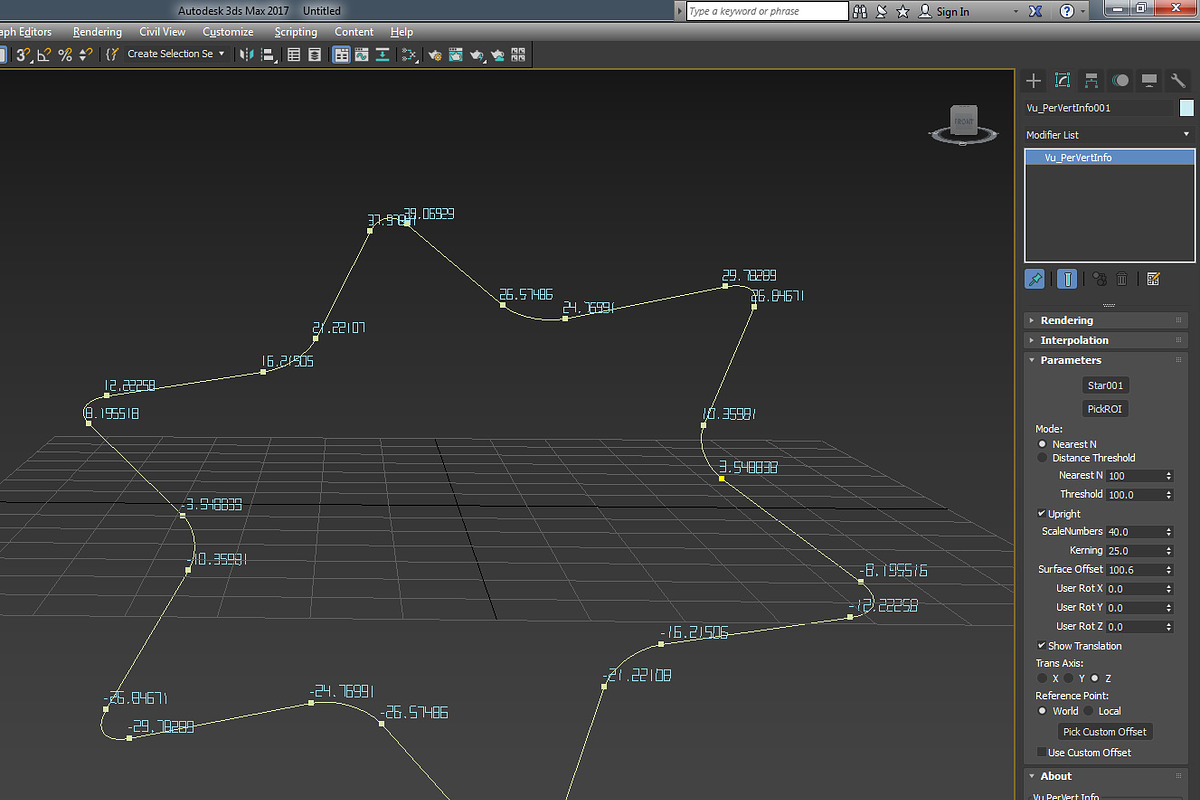Toggle the Angle Snap icon
Screen dimensions: 1200x800
coord(43,54)
